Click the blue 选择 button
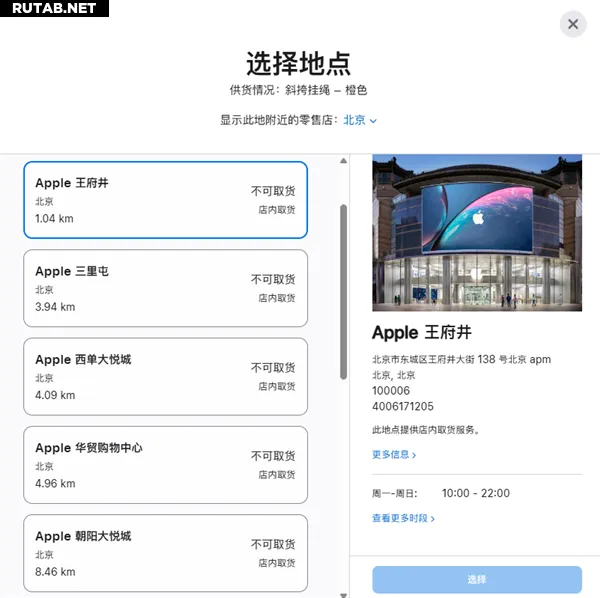This screenshot has width=600, height=598. pos(477,579)
